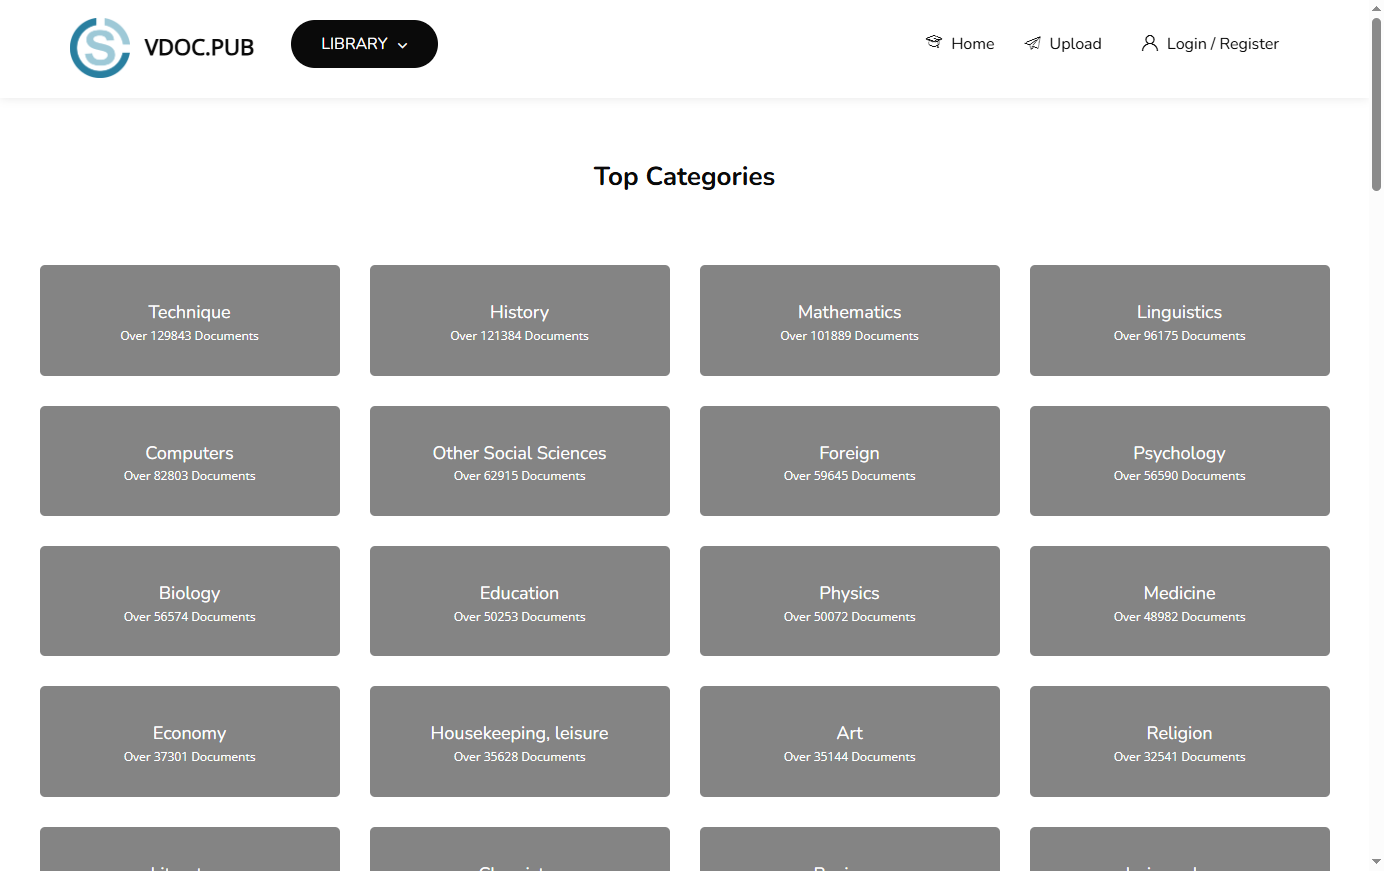
Task: Click the 'Over 121384 Documents' text
Action: [520, 336]
